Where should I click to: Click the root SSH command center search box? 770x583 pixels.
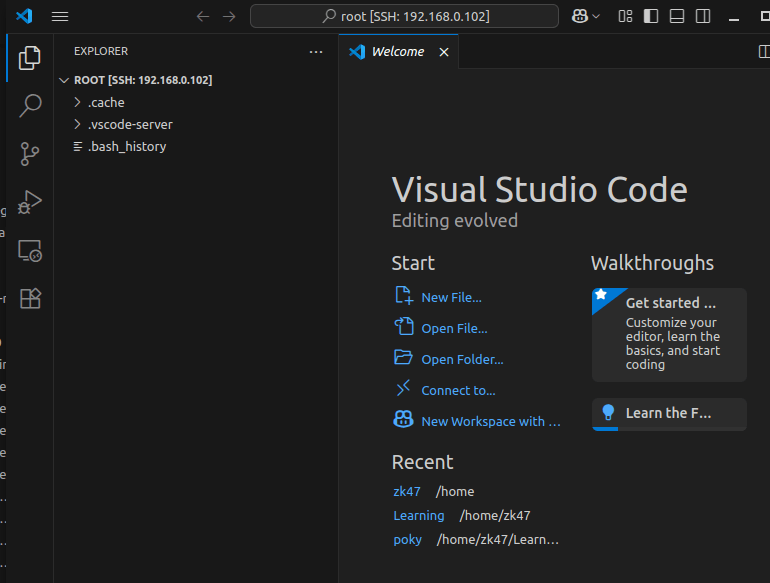[404, 16]
